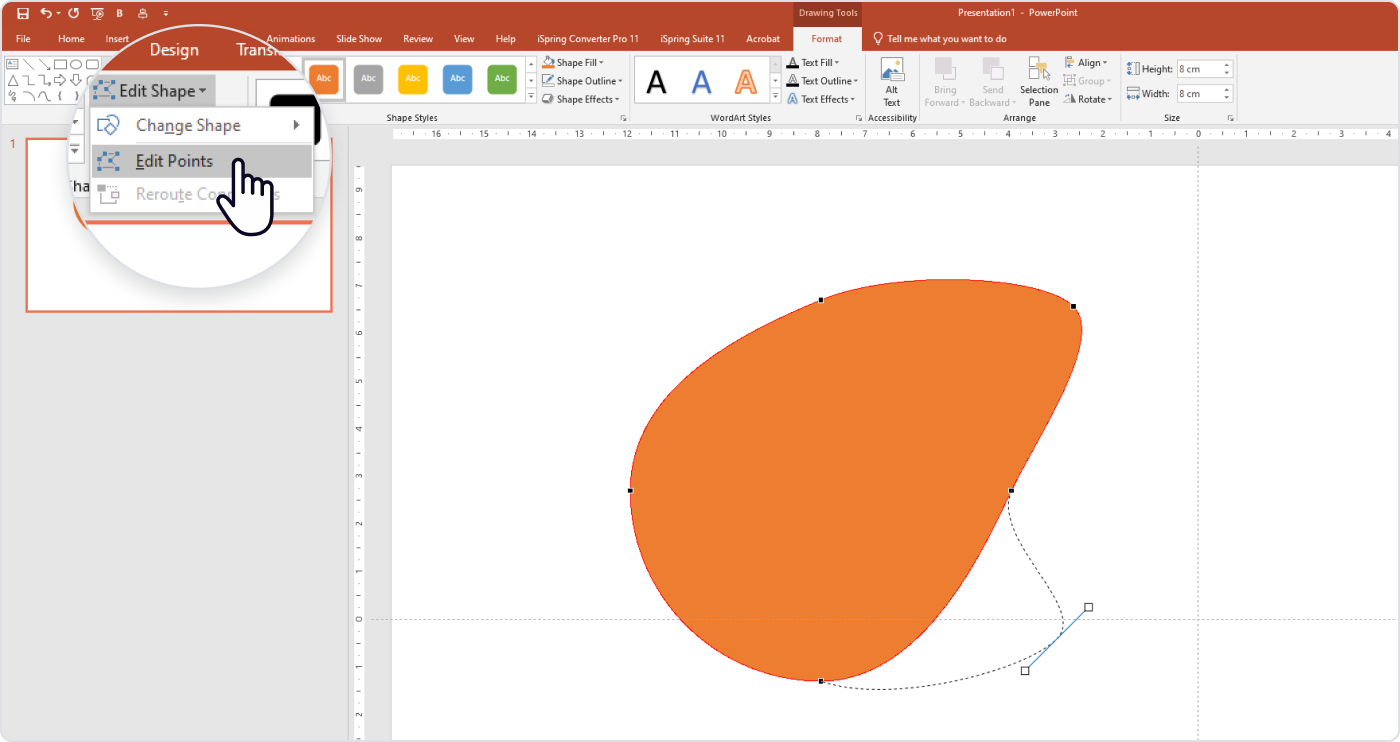Open the File menu
Image resolution: width=1400 pixels, height=742 pixels.
coord(22,38)
